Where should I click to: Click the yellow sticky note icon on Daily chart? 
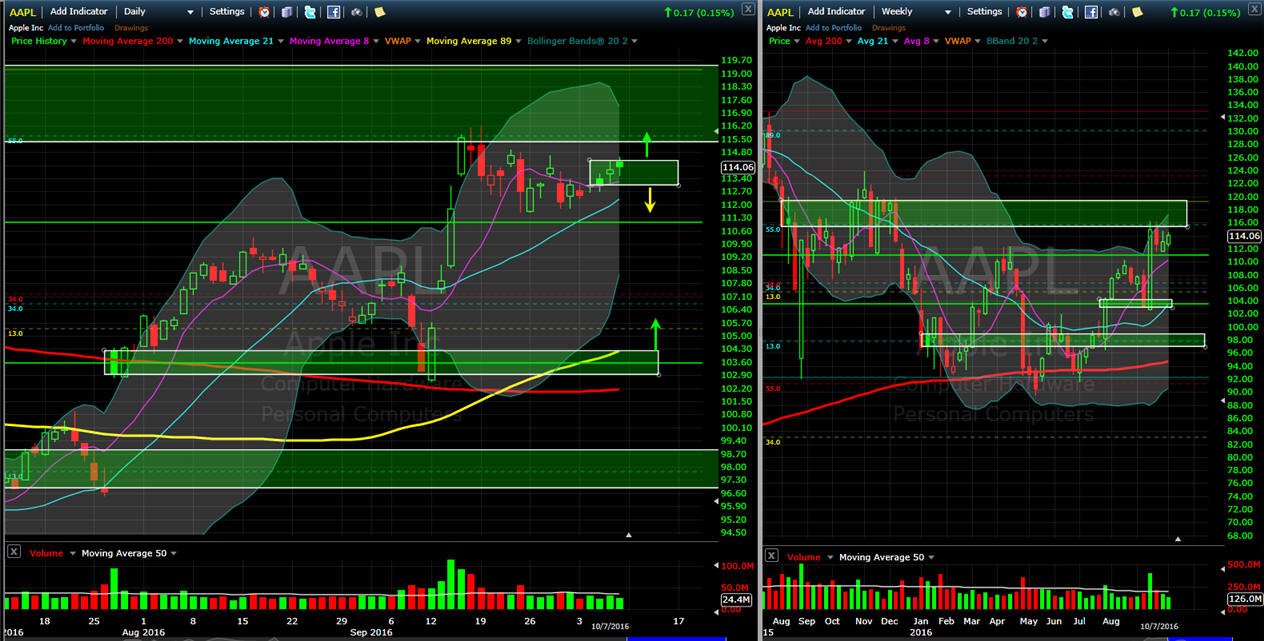coord(379,12)
